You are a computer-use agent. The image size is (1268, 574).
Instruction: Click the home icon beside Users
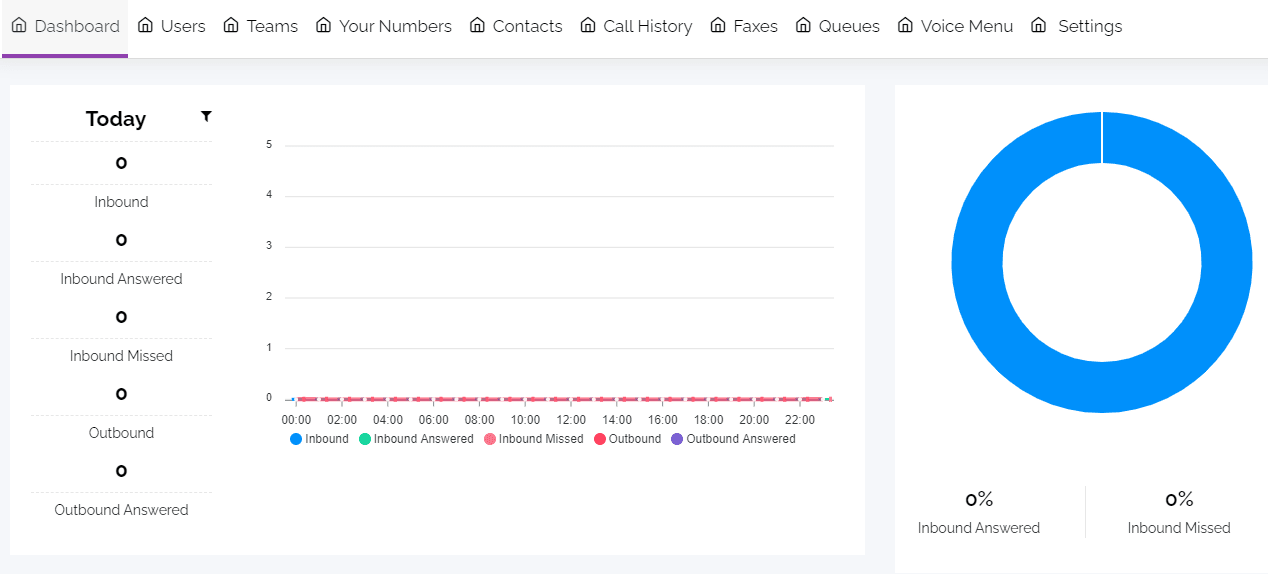pyautogui.click(x=146, y=25)
